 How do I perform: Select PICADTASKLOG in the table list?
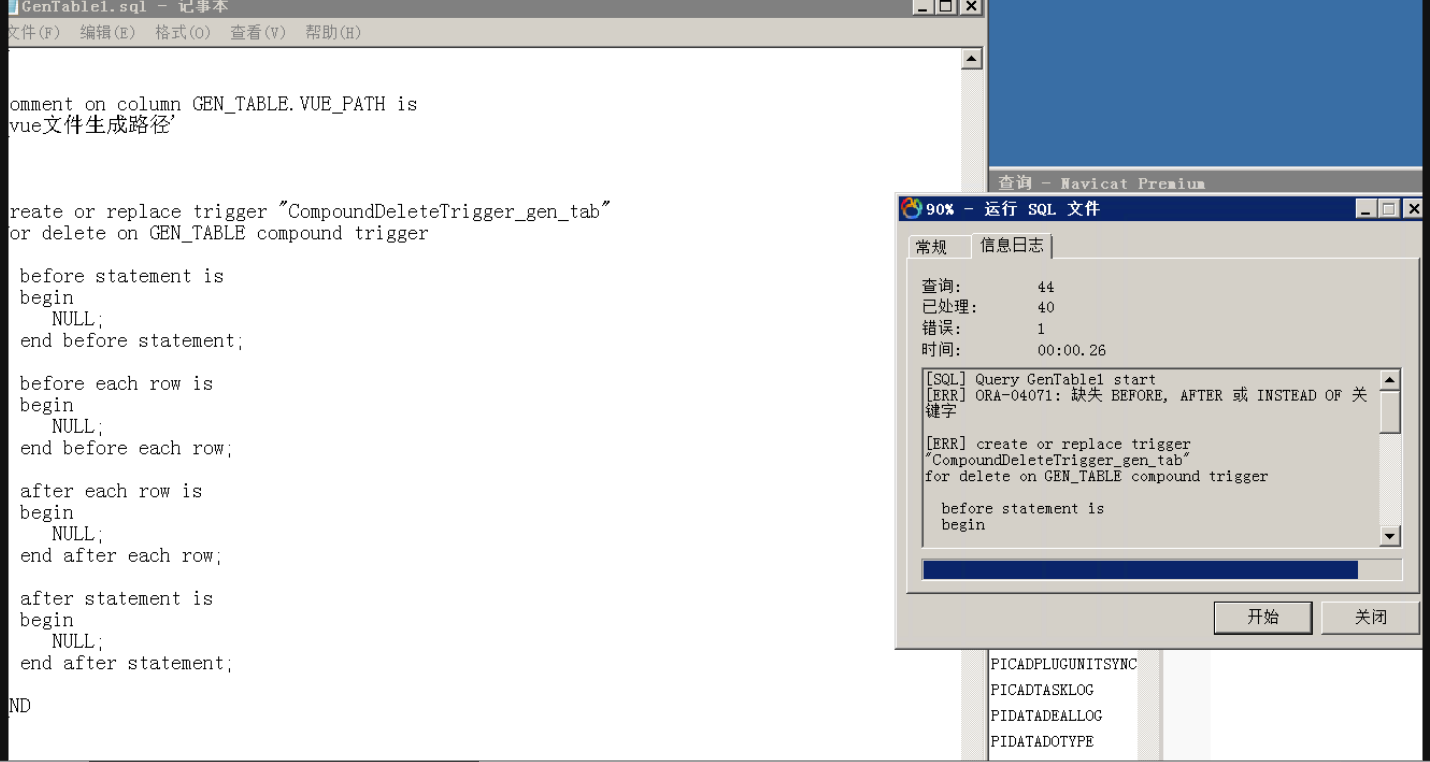coord(1041,690)
